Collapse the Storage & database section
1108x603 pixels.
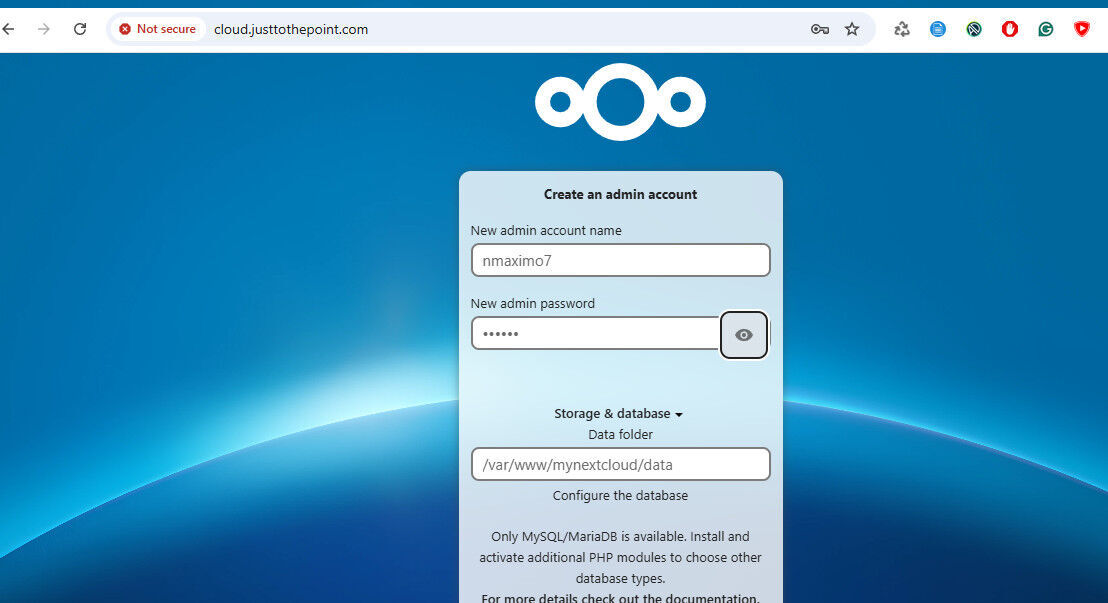(x=619, y=414)
